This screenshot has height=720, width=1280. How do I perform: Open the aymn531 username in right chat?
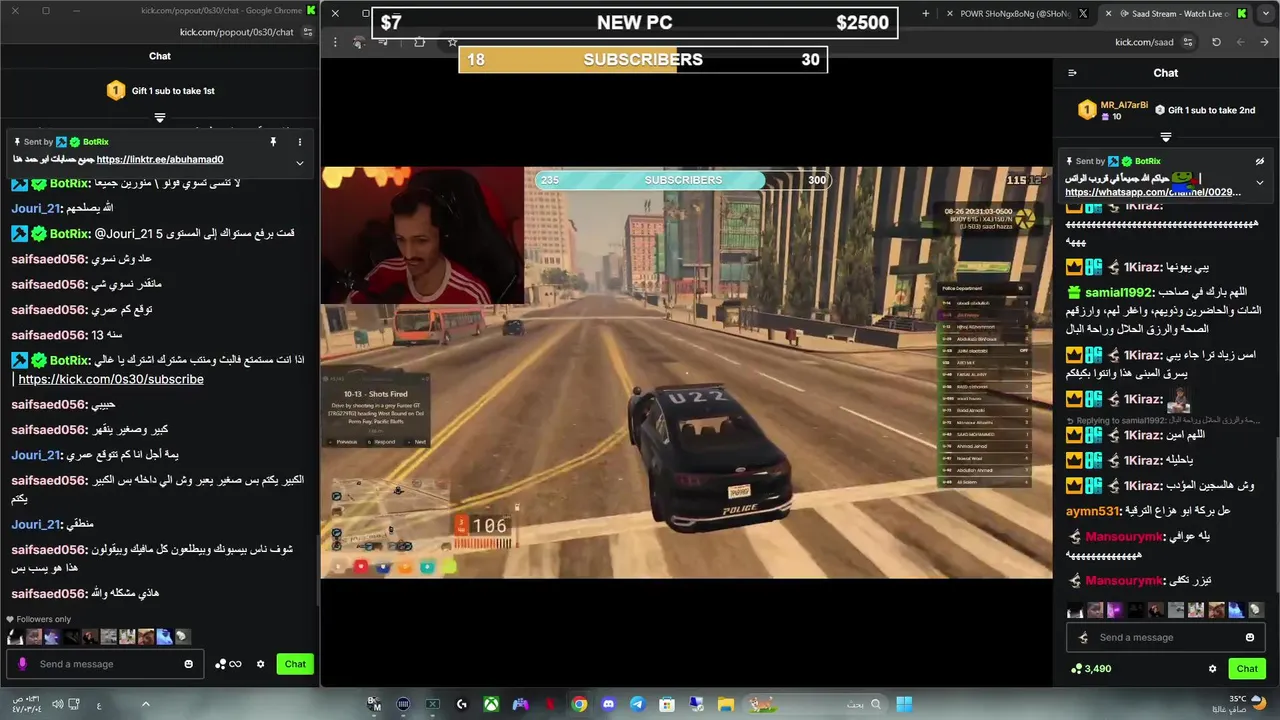point(1094,511)
